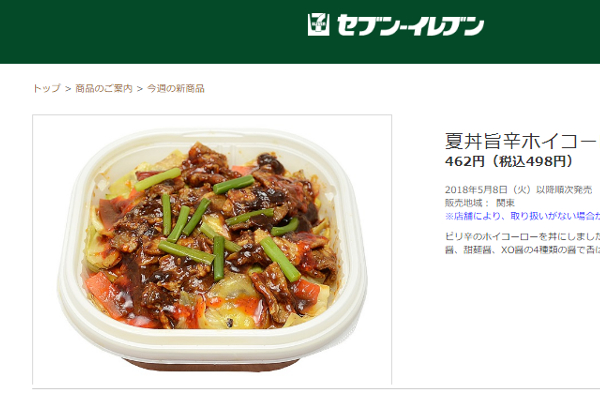Click the second description line with XO醤

[522, 250]
